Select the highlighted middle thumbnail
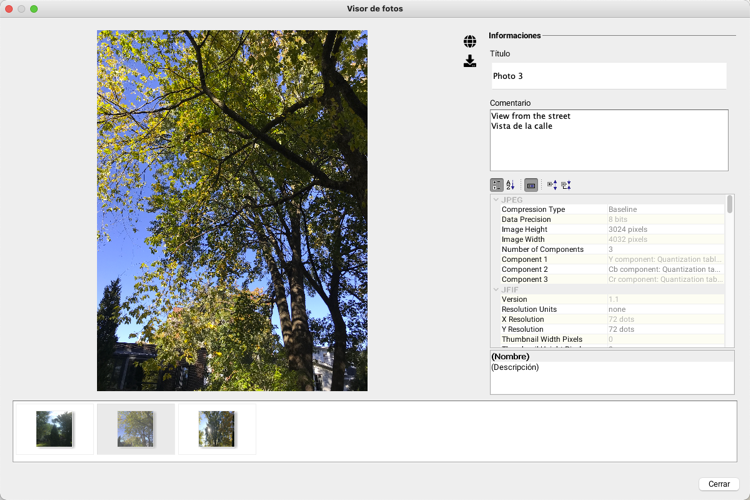The height and width of the screenshot is (500, 750). [x=135, y=429]
